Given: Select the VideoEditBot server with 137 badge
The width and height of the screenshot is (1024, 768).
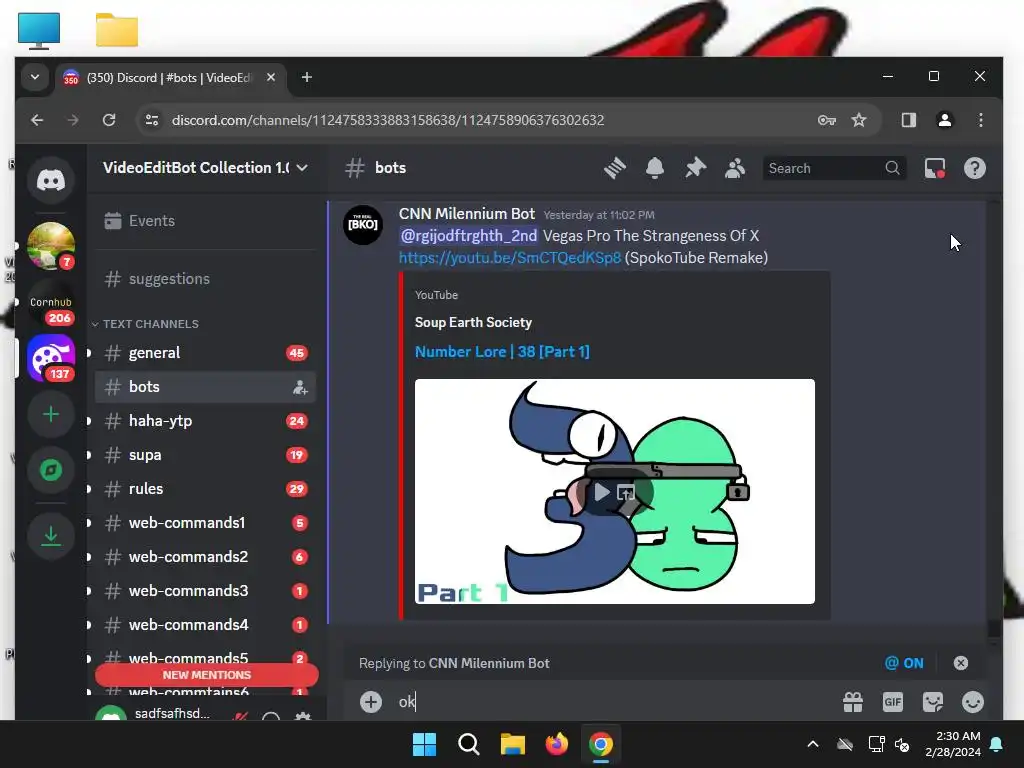Looking at the screenshot, I should (51, 358).
